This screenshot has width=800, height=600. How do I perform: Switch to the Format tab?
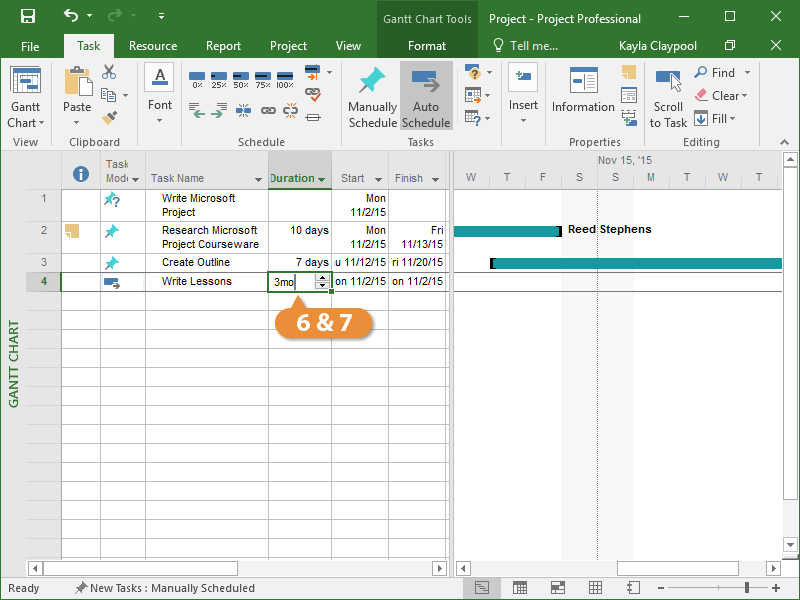pyautogui.click(x=427, y=46)
